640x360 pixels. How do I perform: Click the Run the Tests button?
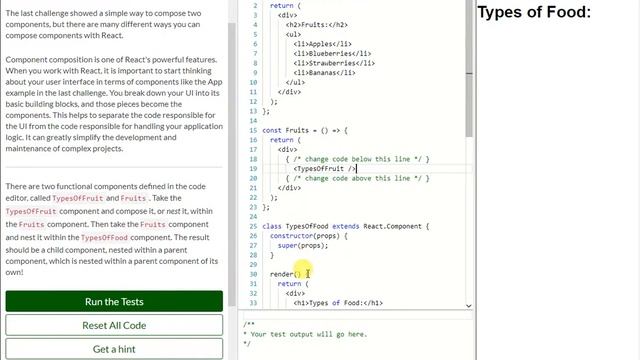(114, 301)
